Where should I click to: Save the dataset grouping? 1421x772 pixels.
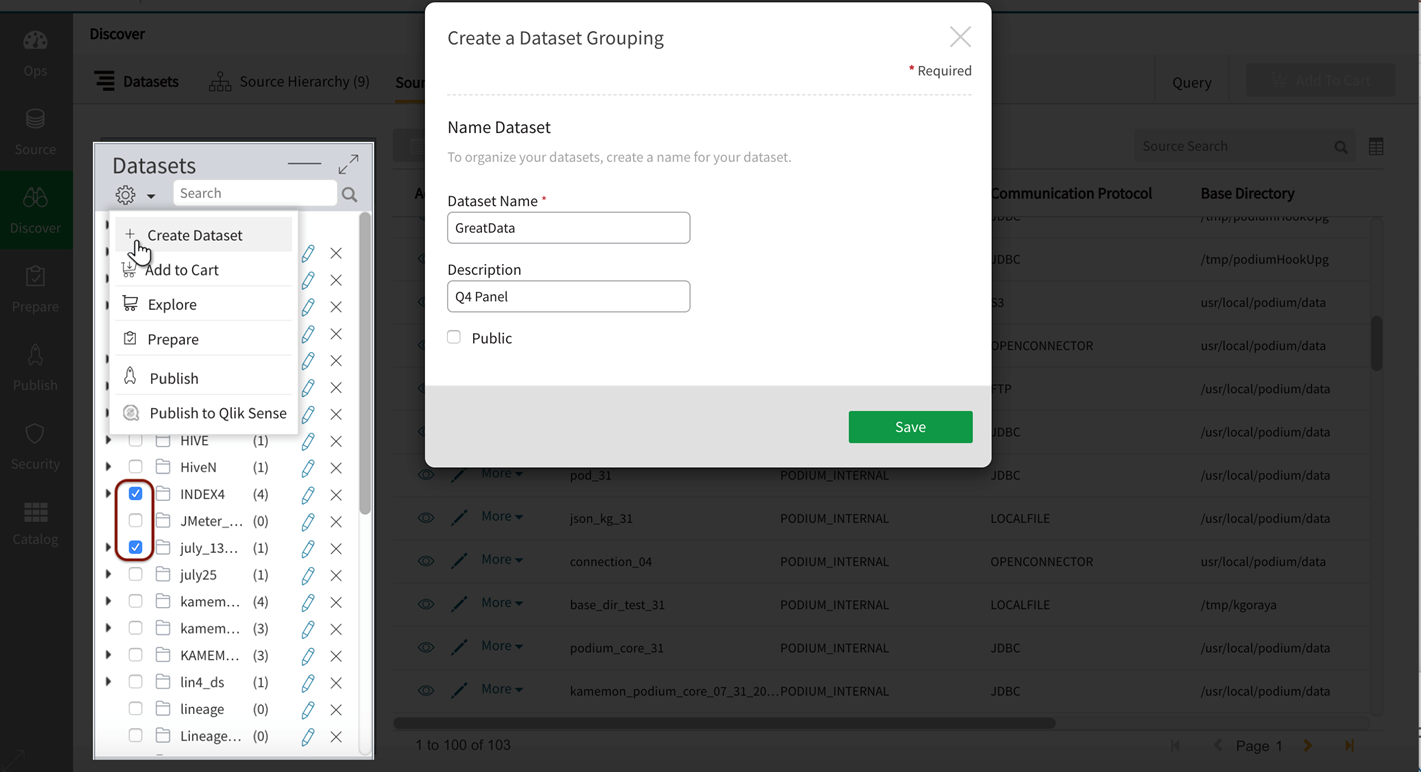click(910, 427)
